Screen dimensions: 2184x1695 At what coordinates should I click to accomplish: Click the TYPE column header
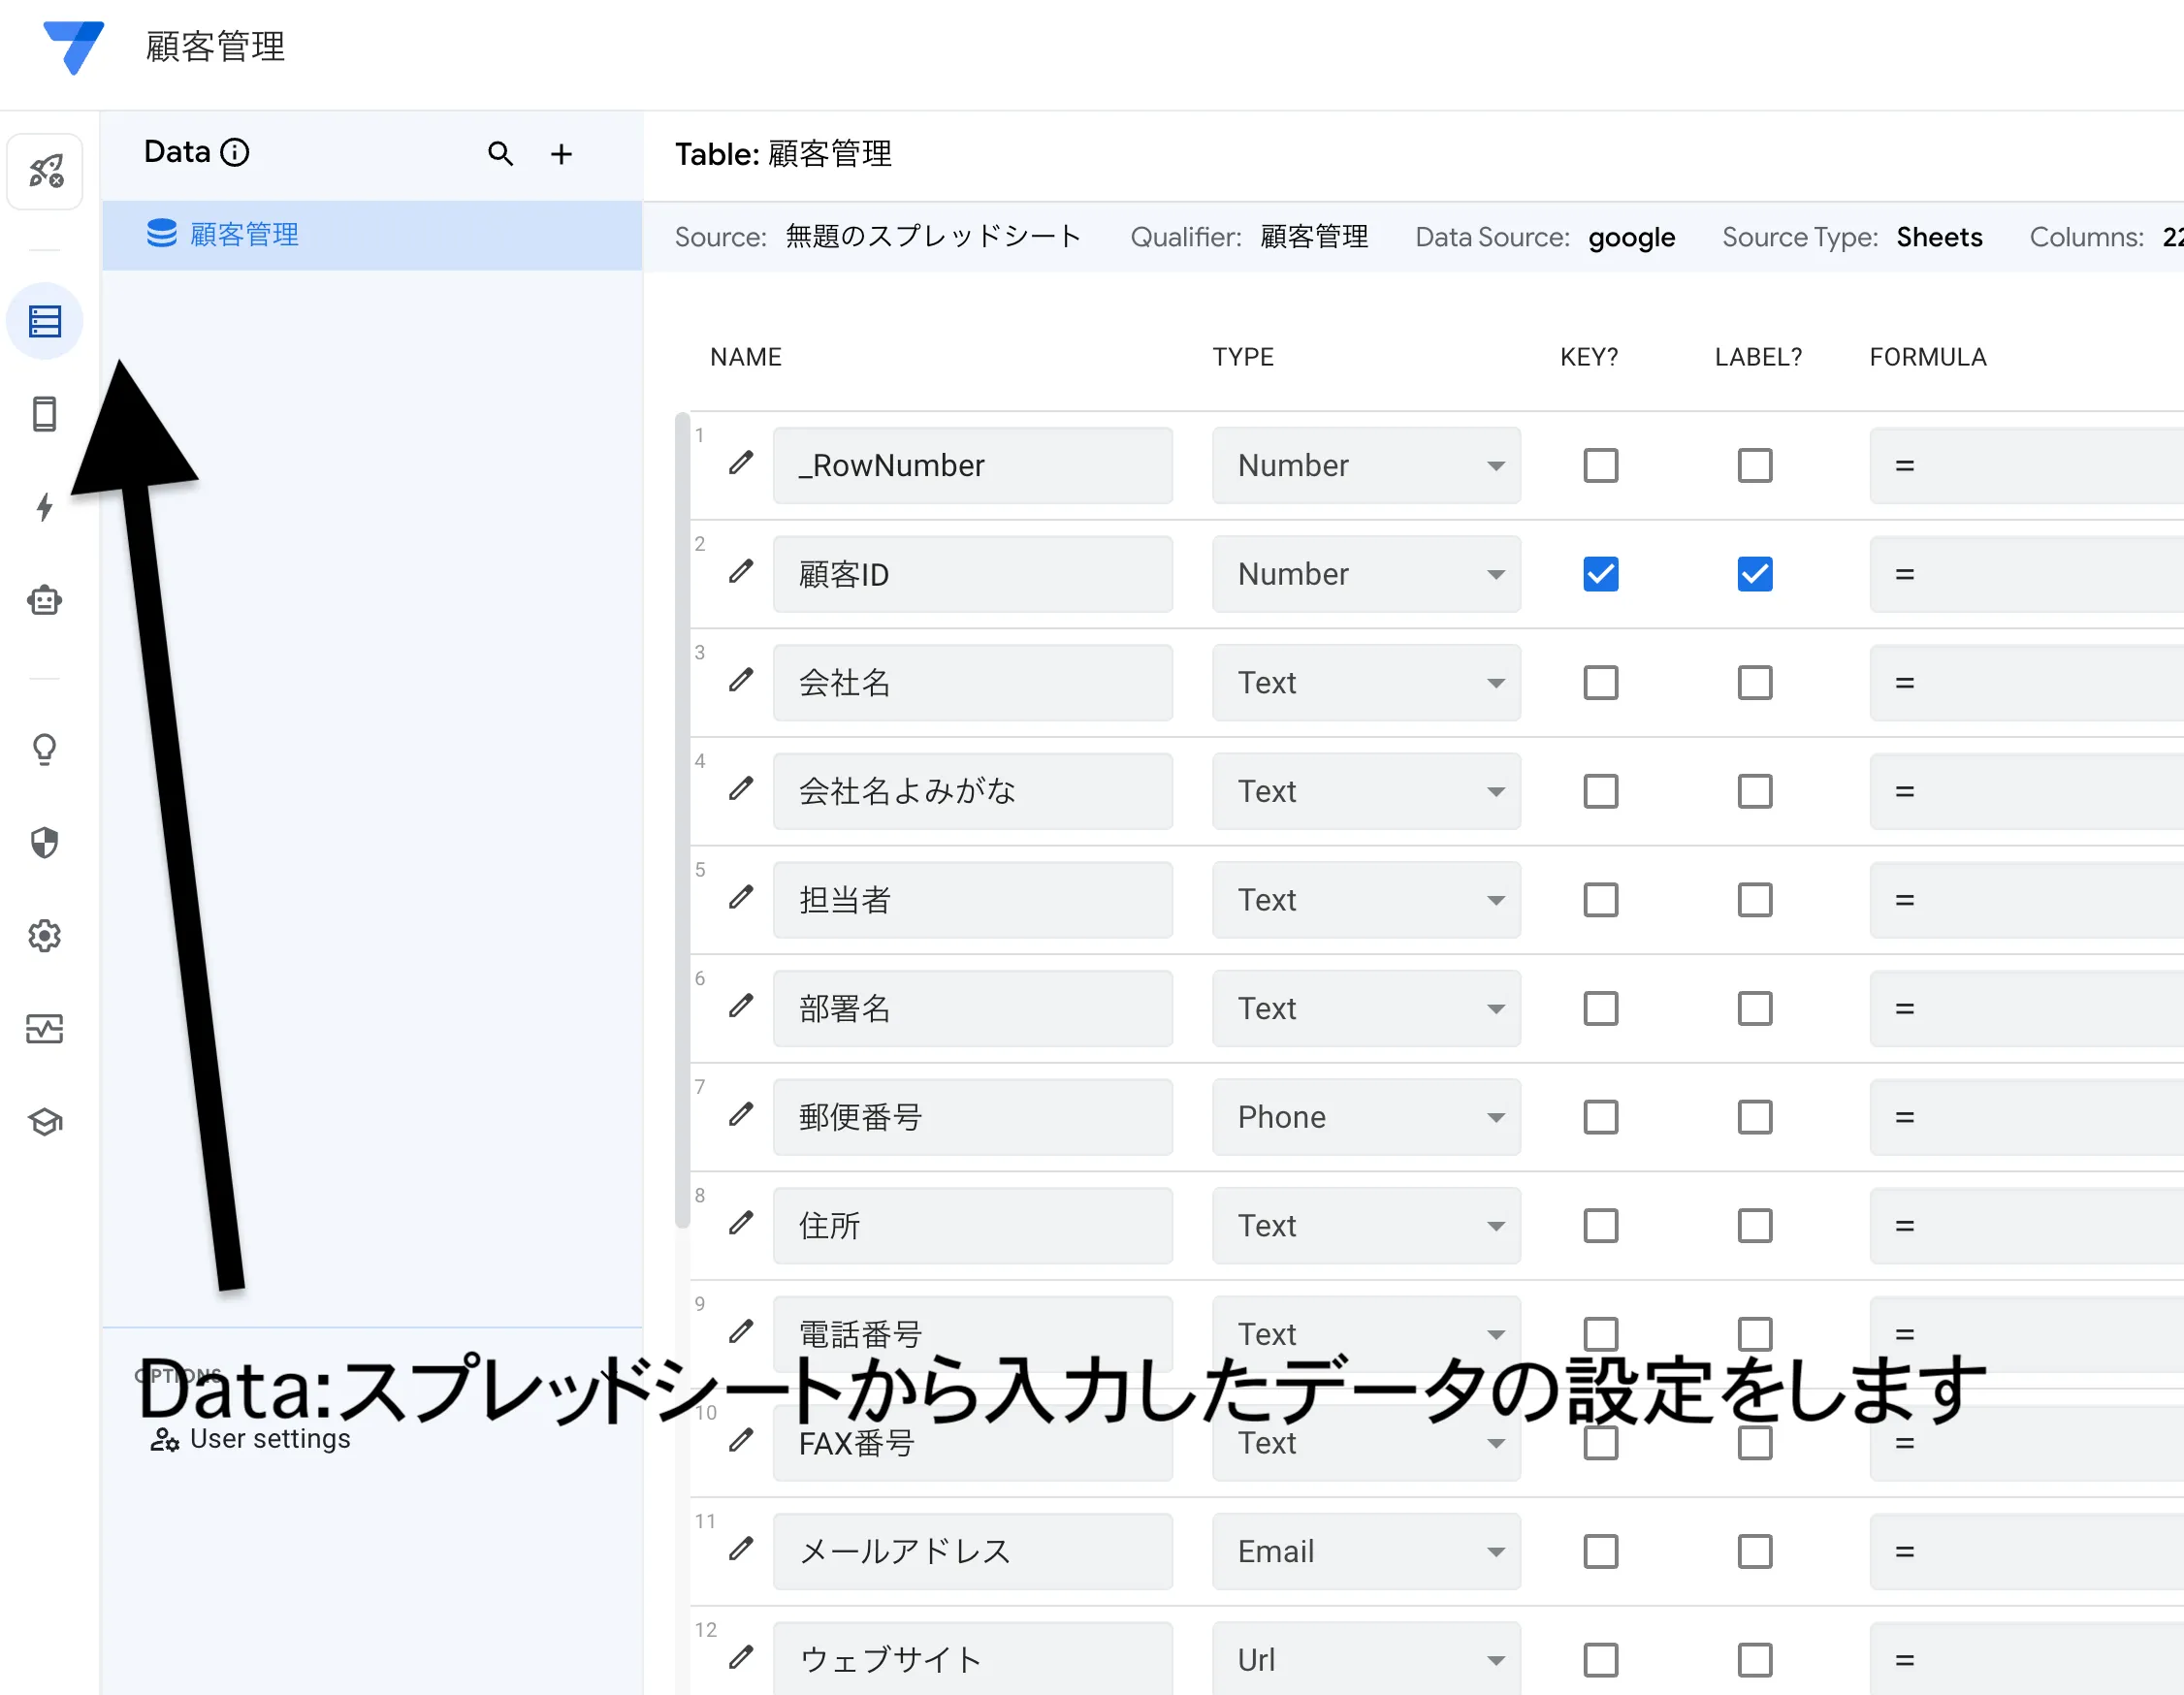[1243, 357]
